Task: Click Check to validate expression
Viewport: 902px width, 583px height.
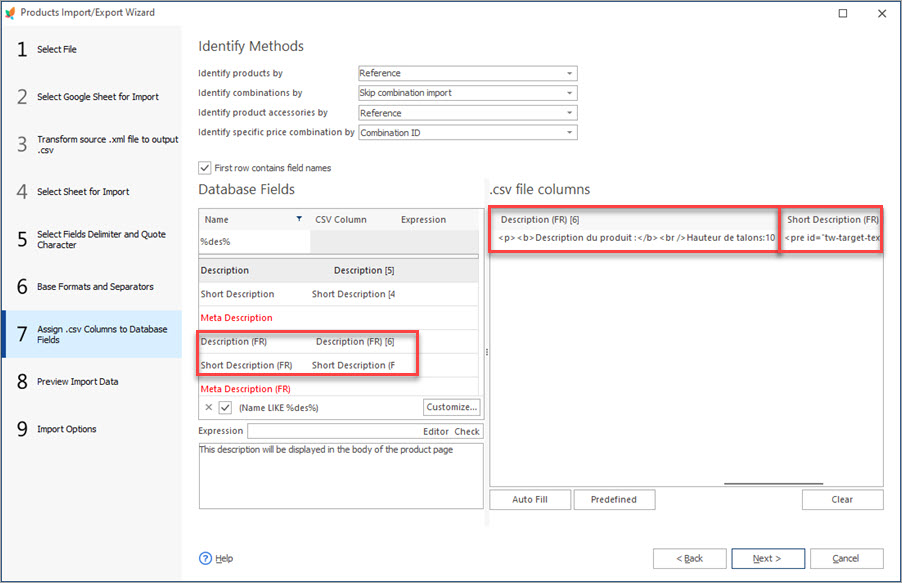Action: click(x=467, y=432)
